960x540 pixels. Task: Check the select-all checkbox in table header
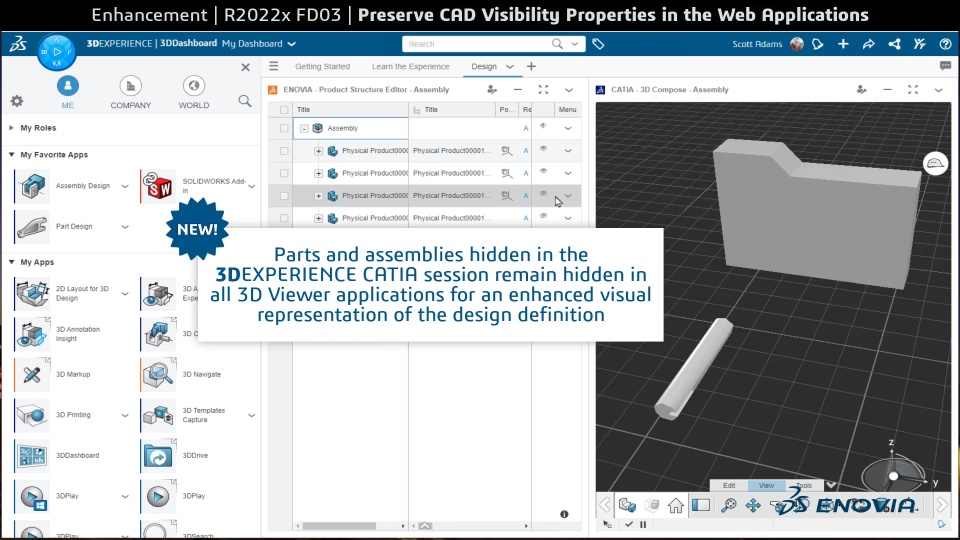[284, 110]
